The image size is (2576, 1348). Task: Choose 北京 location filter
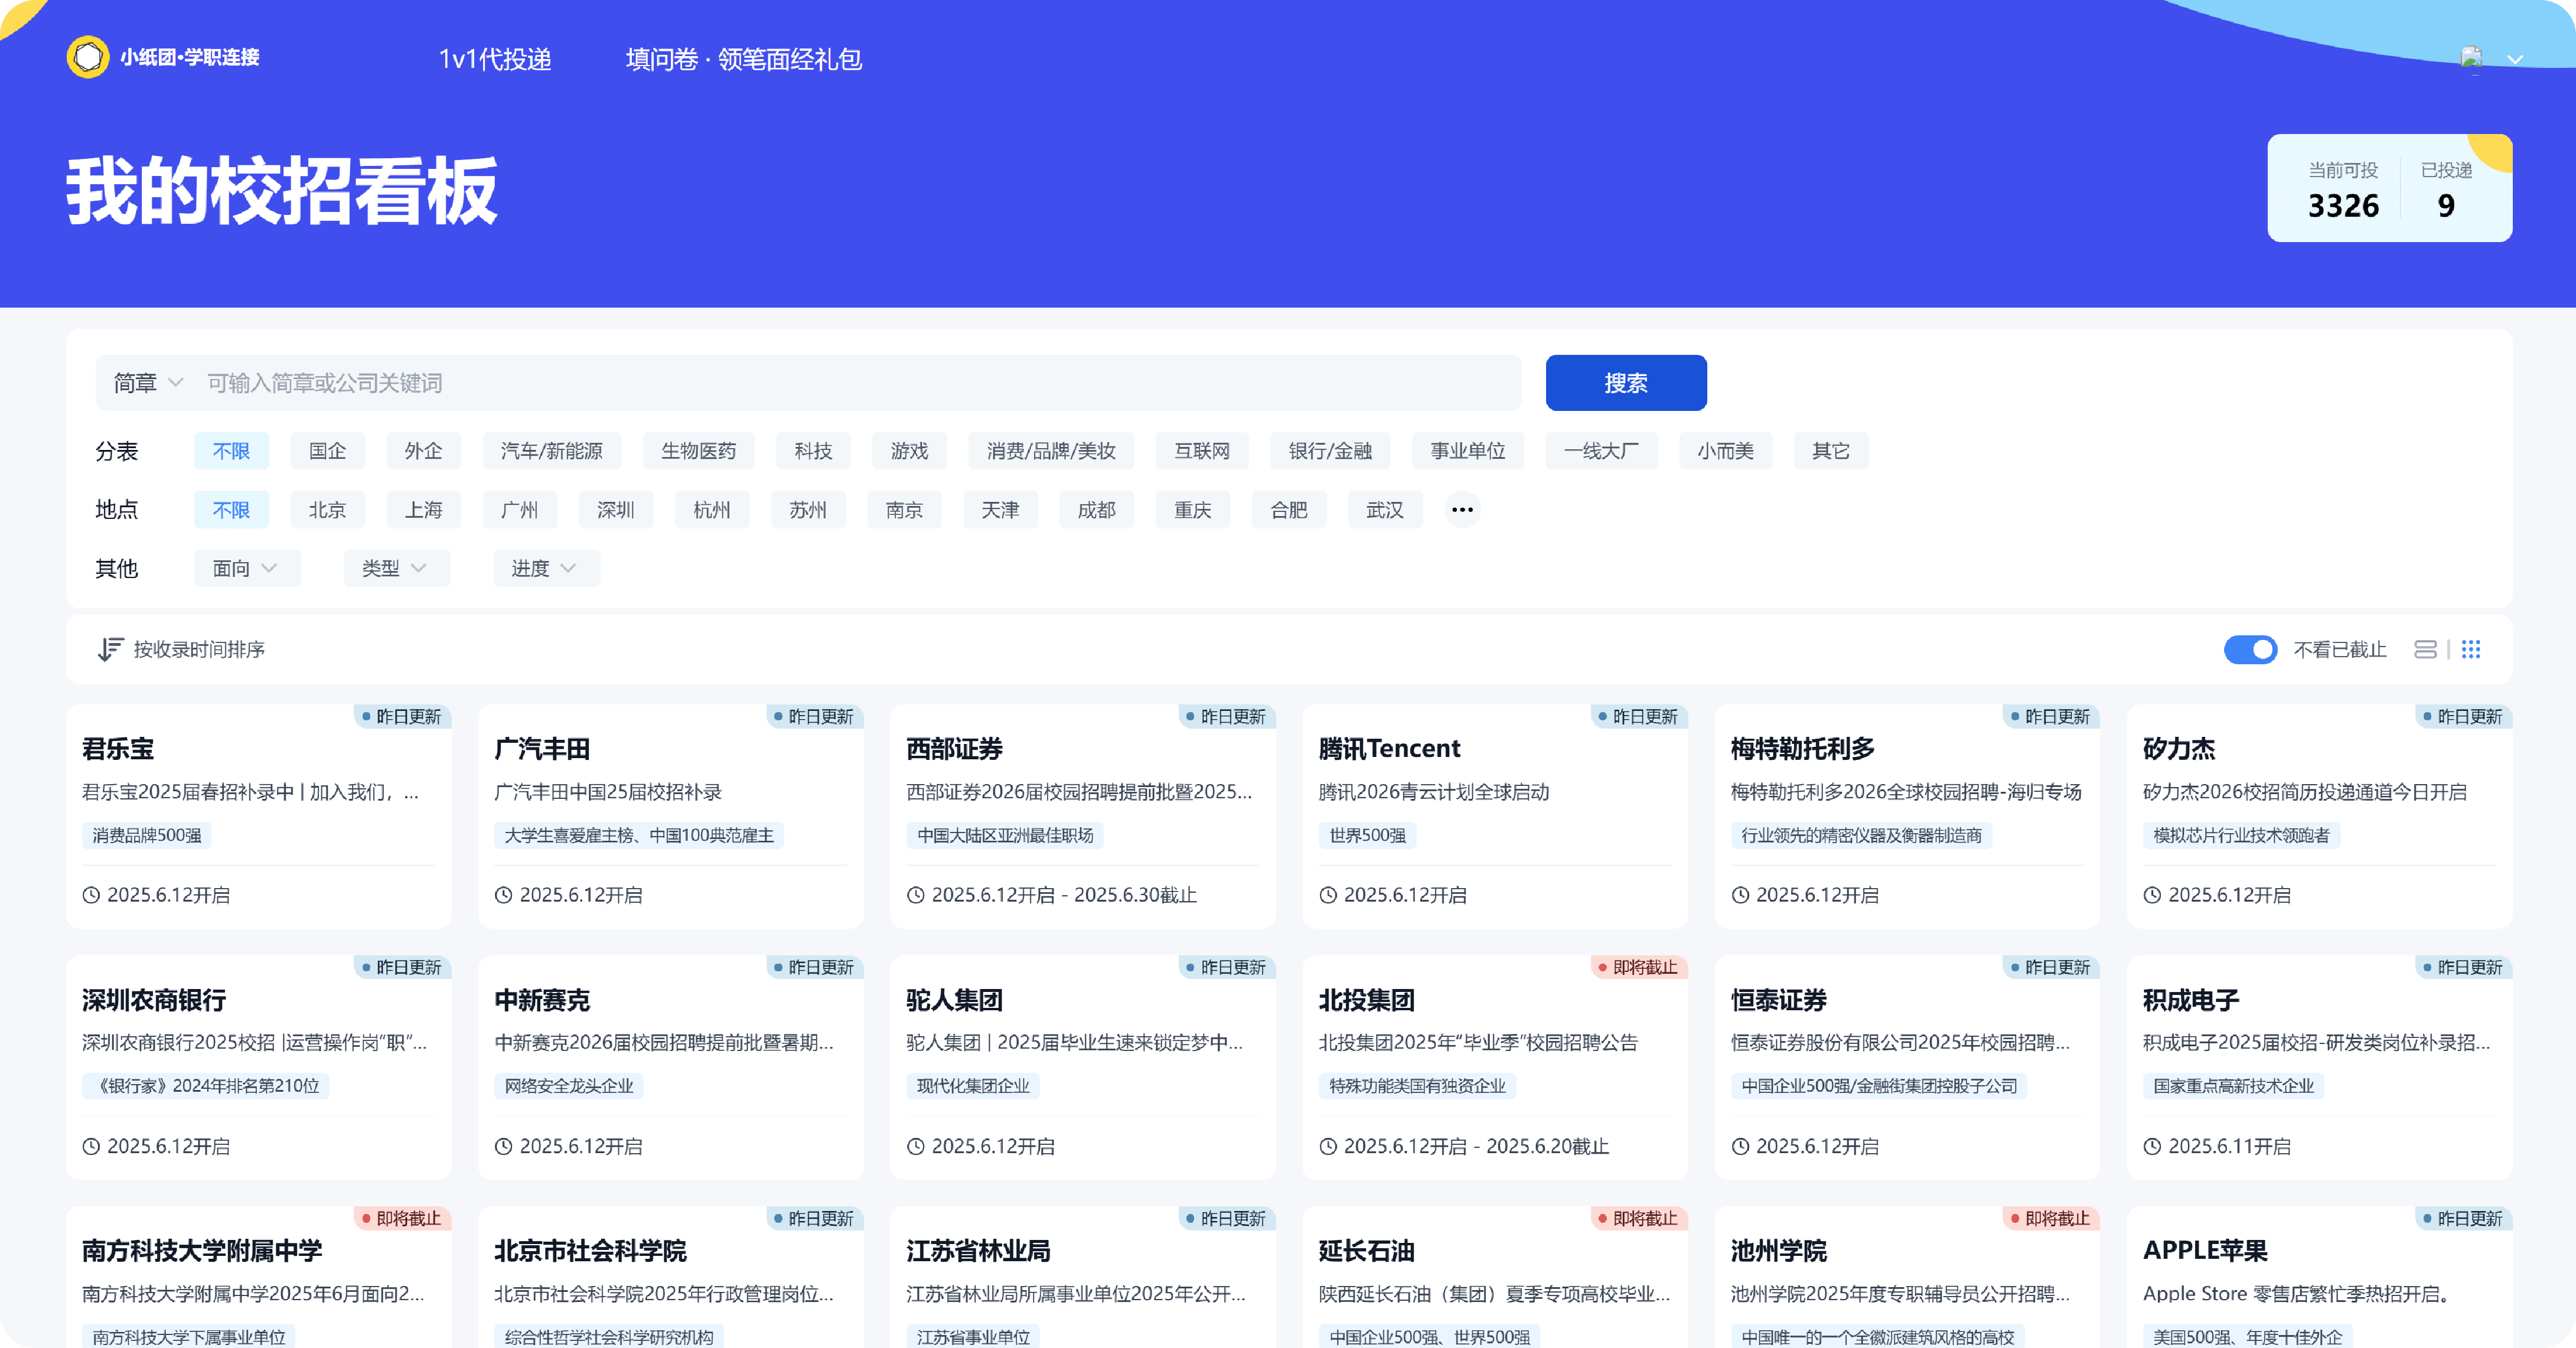pos(327,510)
